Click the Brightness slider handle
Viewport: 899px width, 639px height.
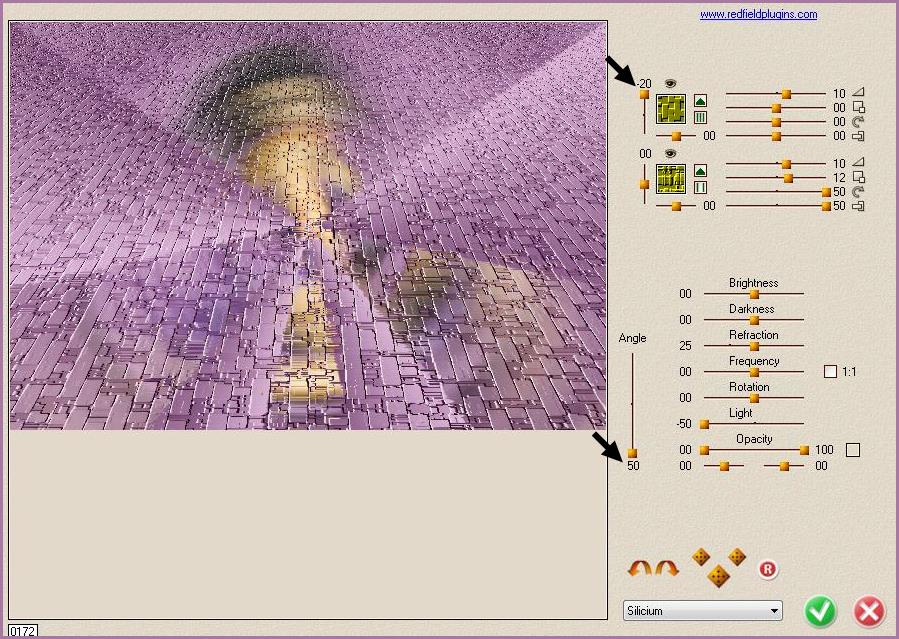click(754, 294)
